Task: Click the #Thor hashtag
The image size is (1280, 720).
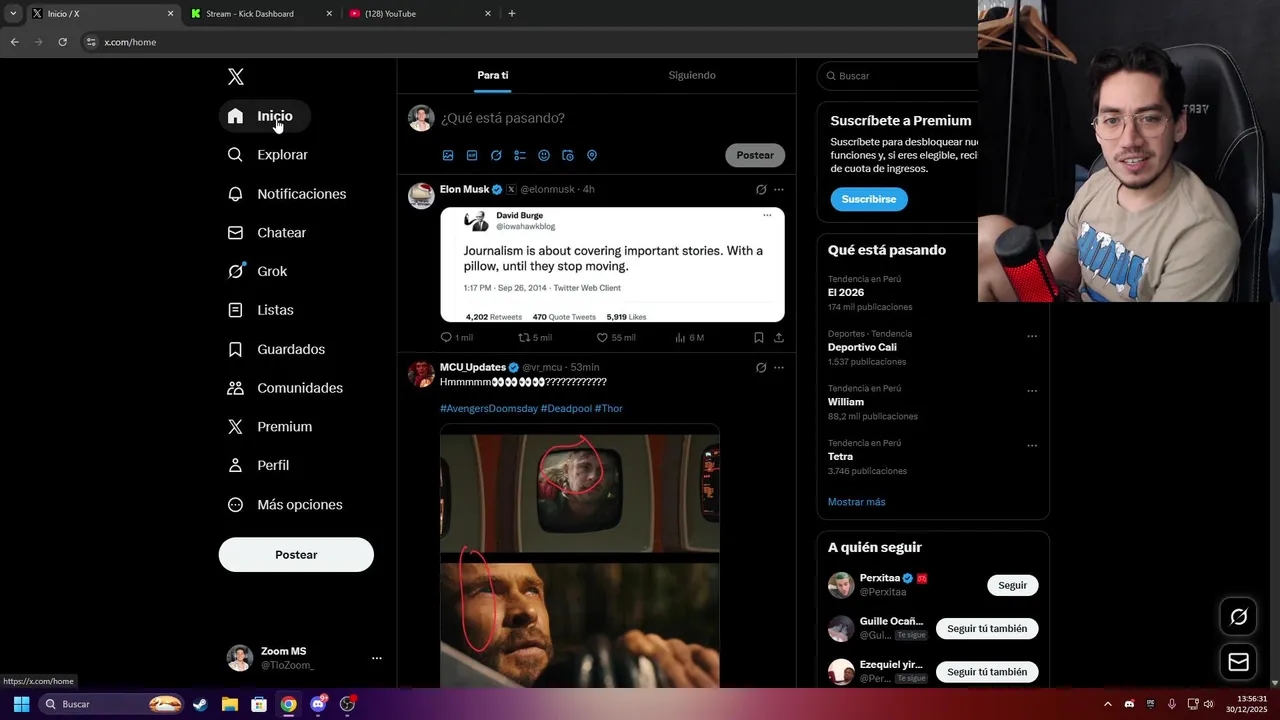Action: click(x=609, y=409)
